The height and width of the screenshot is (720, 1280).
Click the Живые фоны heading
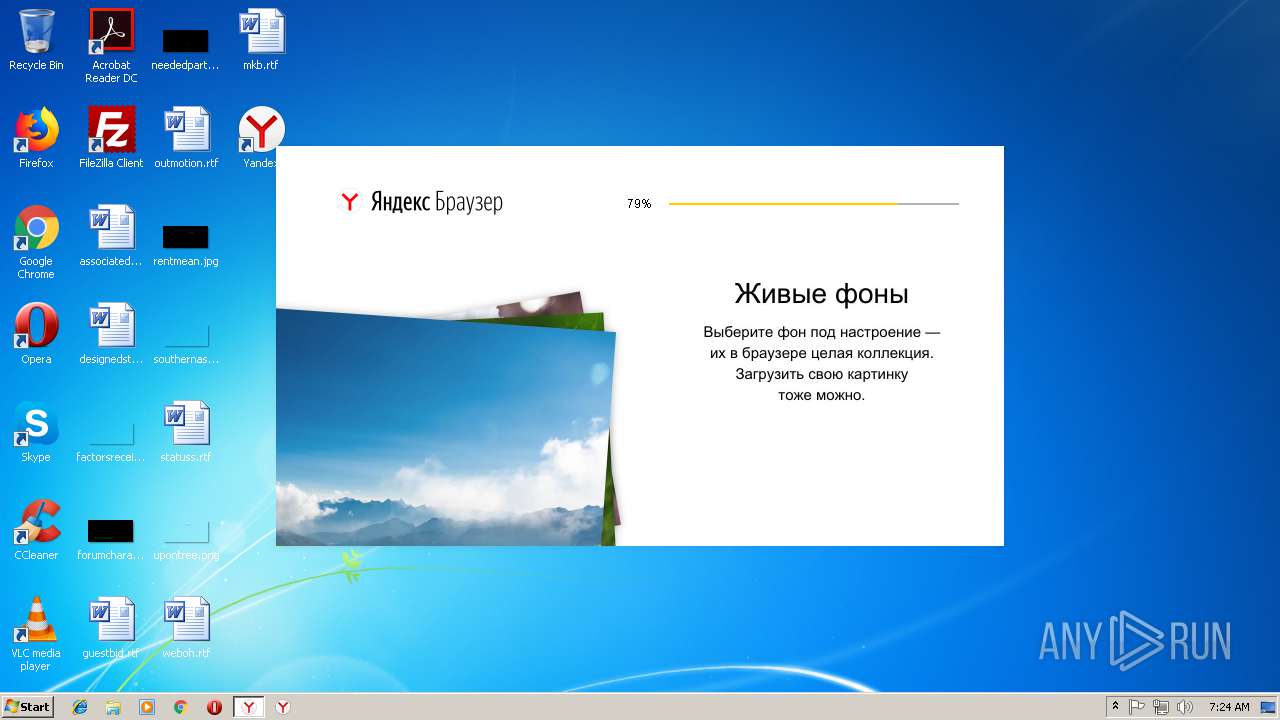pos(821,294)
